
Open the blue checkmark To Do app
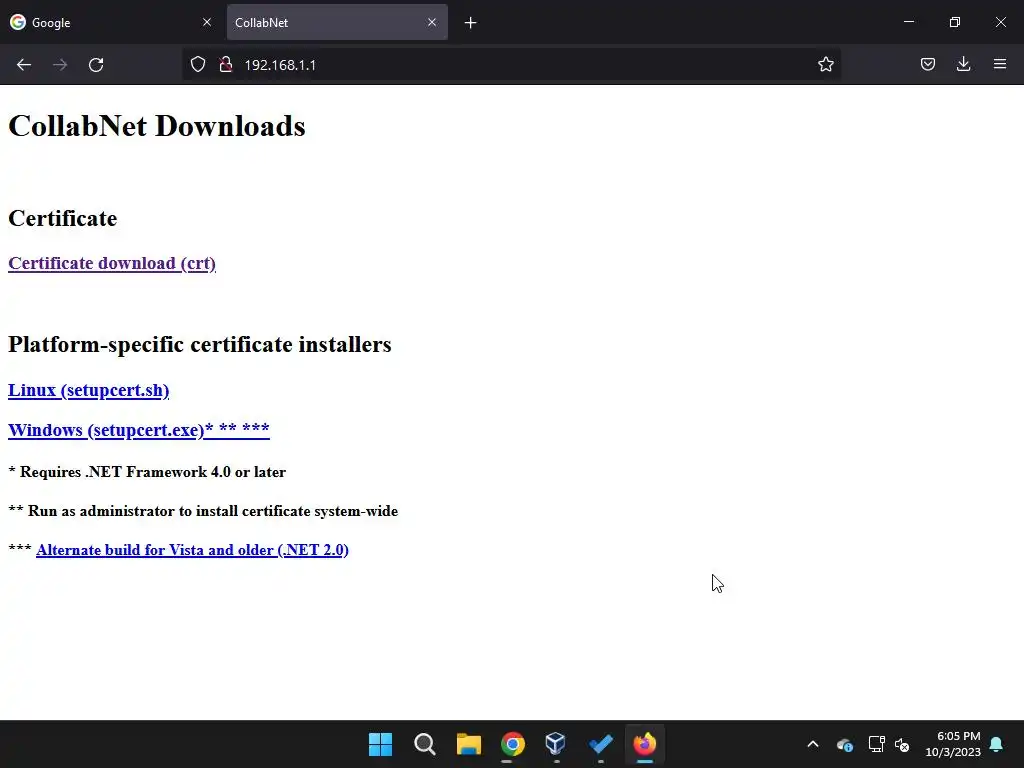pyautogui.click(x=600, y=744)
